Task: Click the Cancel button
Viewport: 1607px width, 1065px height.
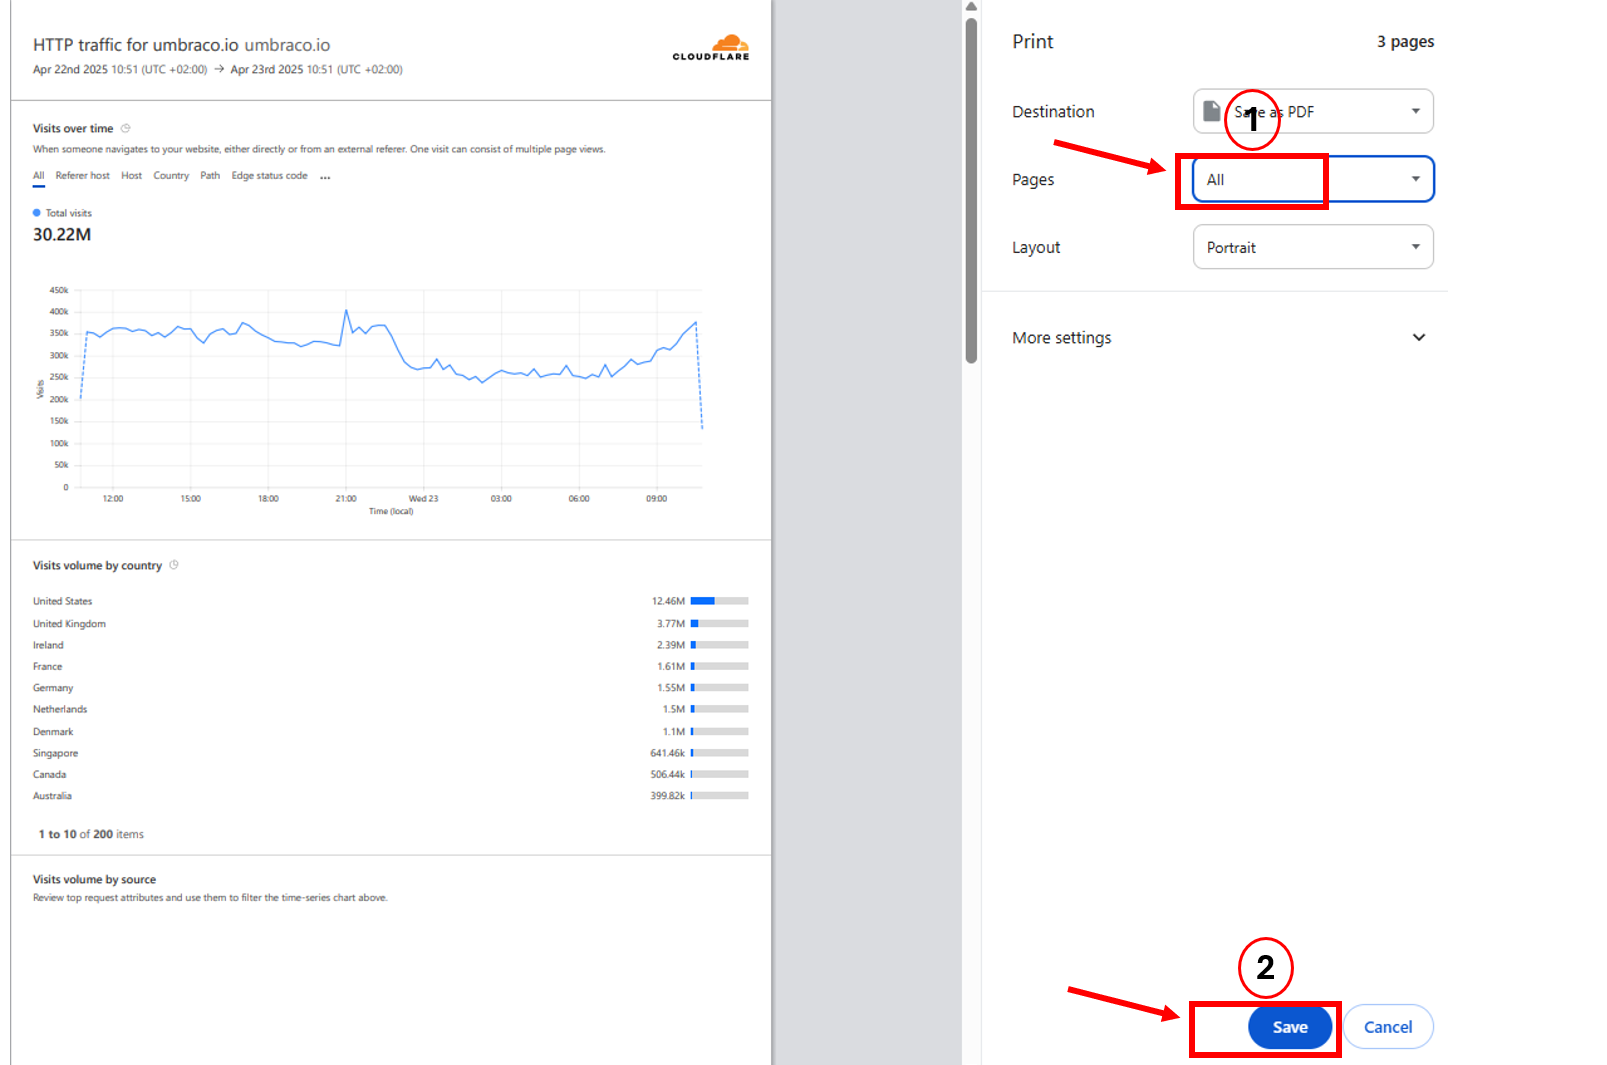Action: point(1387,1027)
